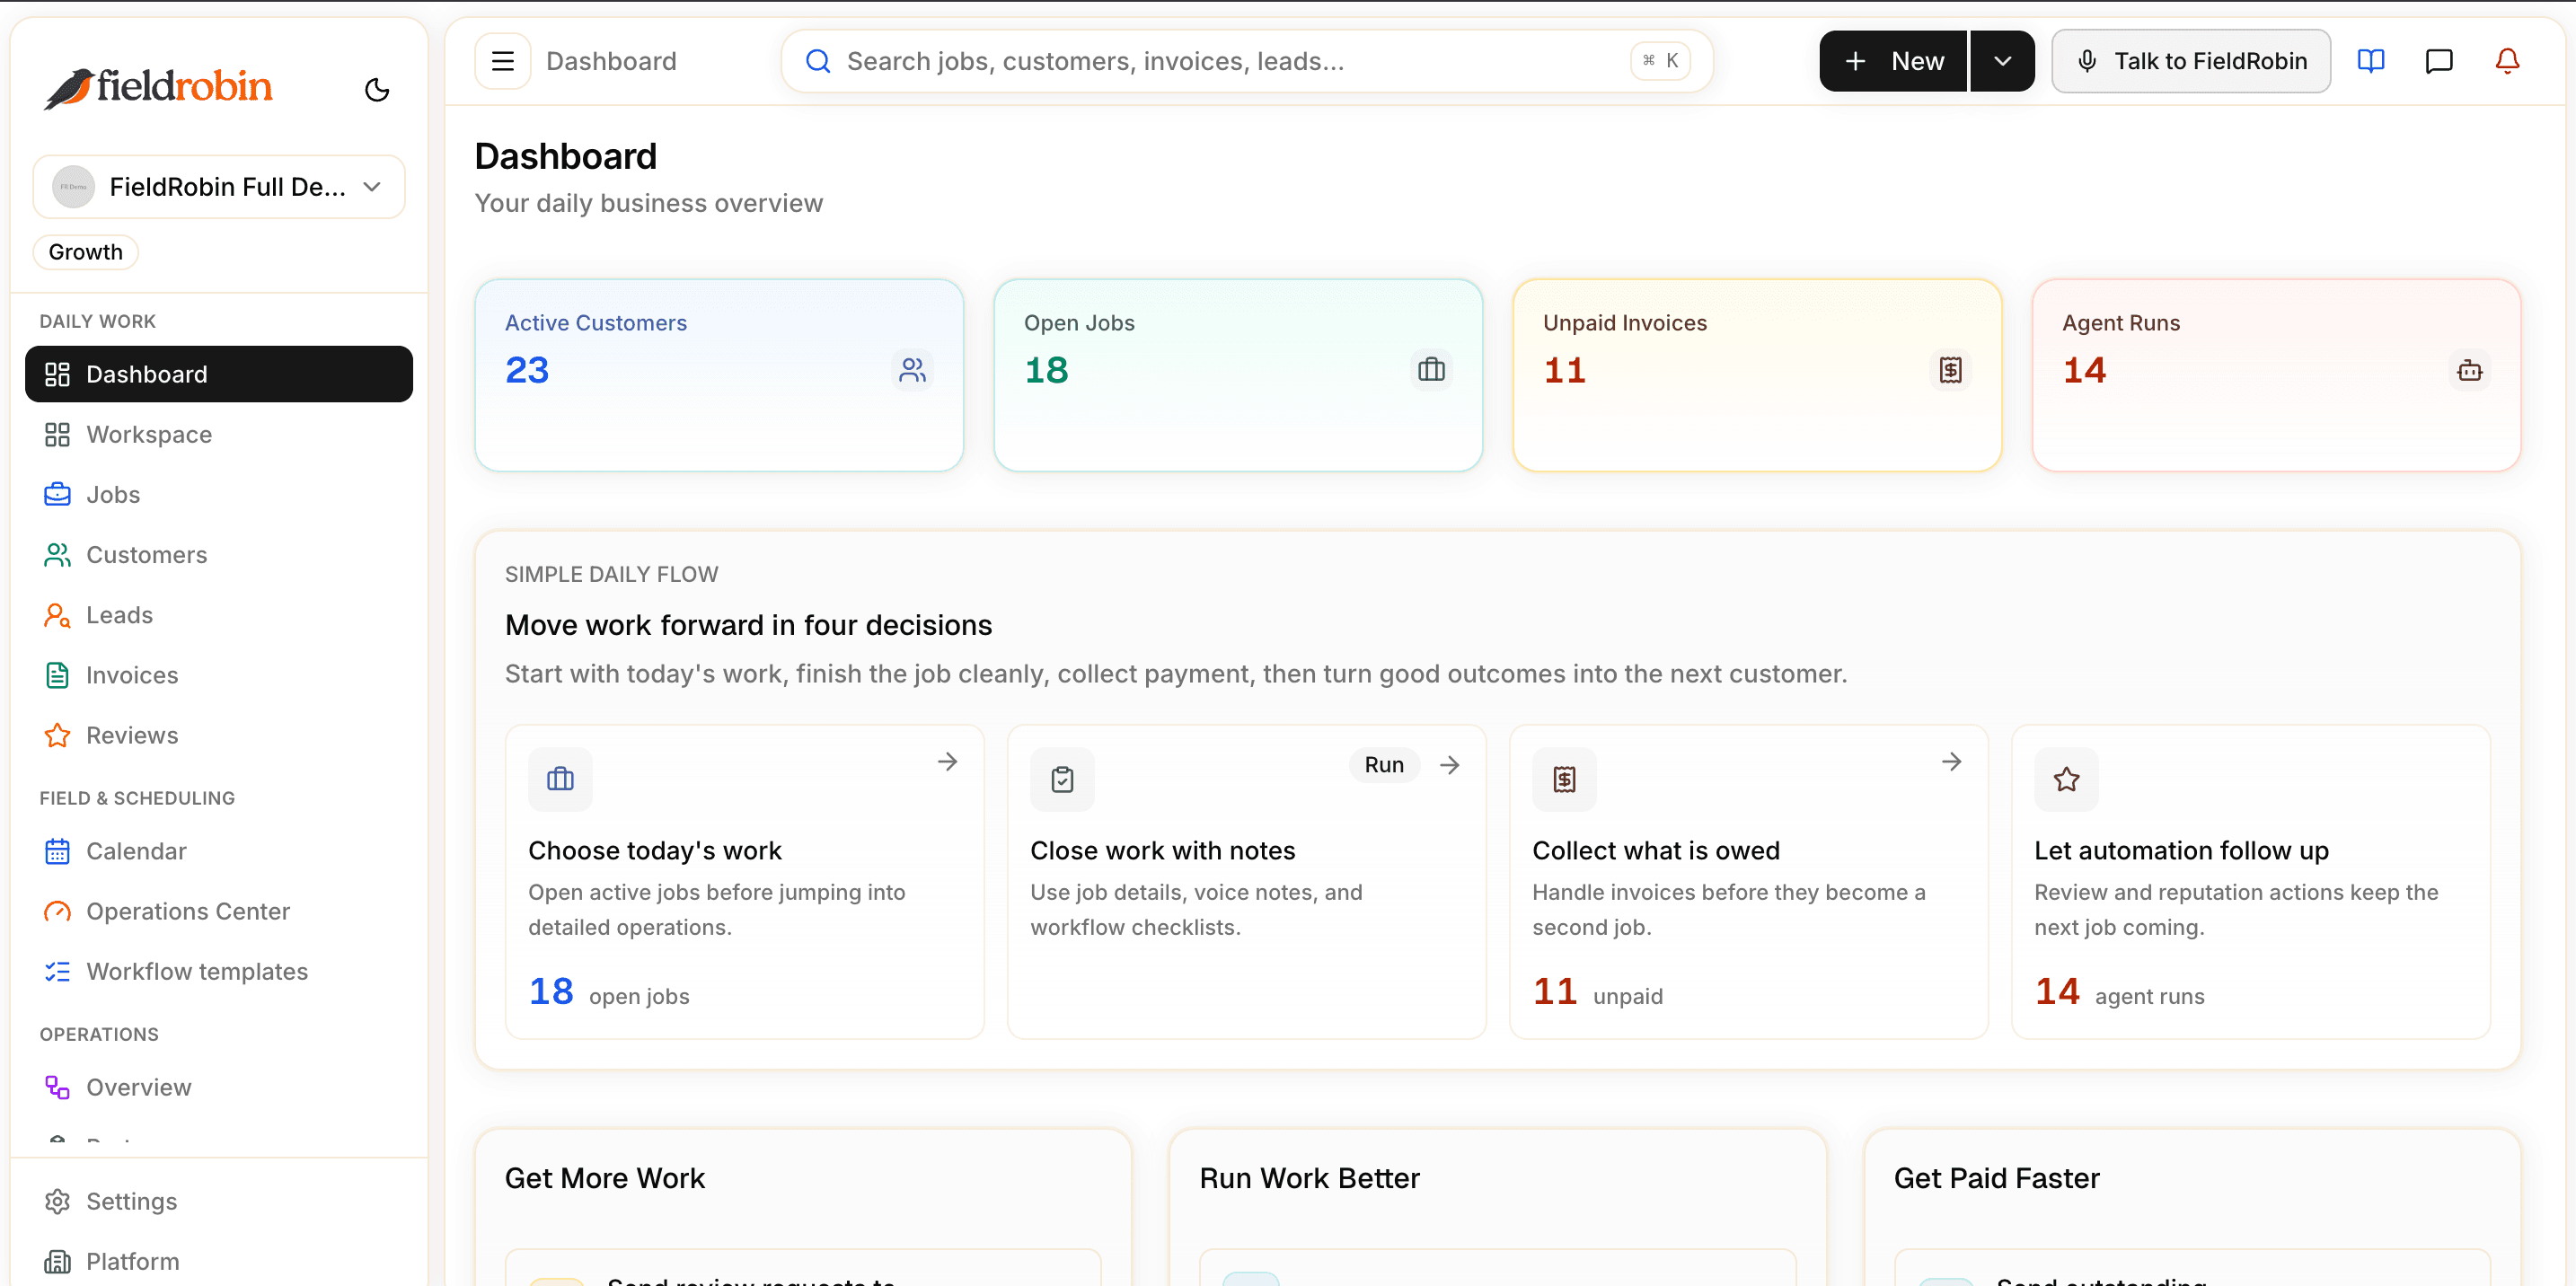Click star icon on Let automation follow up
Screen dimensions: 2576x1286
tap(2066, 779)
